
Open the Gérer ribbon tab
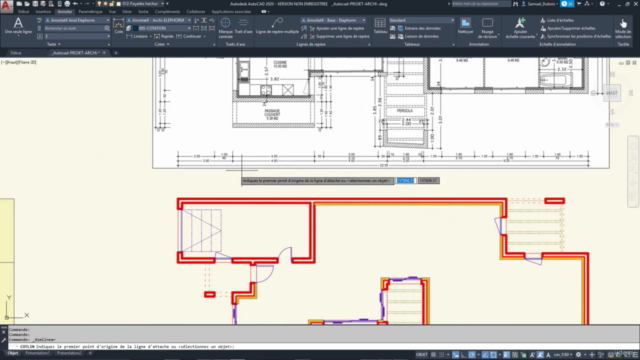(127, 11)
